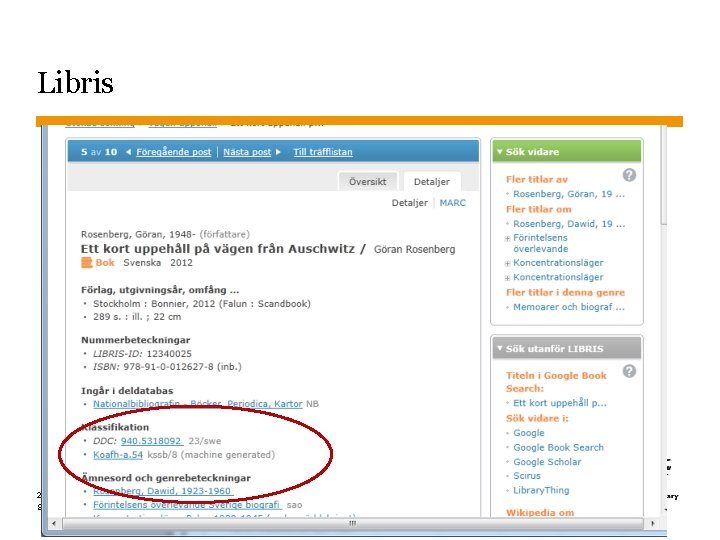Click the horizontal scrollbar right arrow
This screenshot has height=540, width=720.
tap(652, 523)
